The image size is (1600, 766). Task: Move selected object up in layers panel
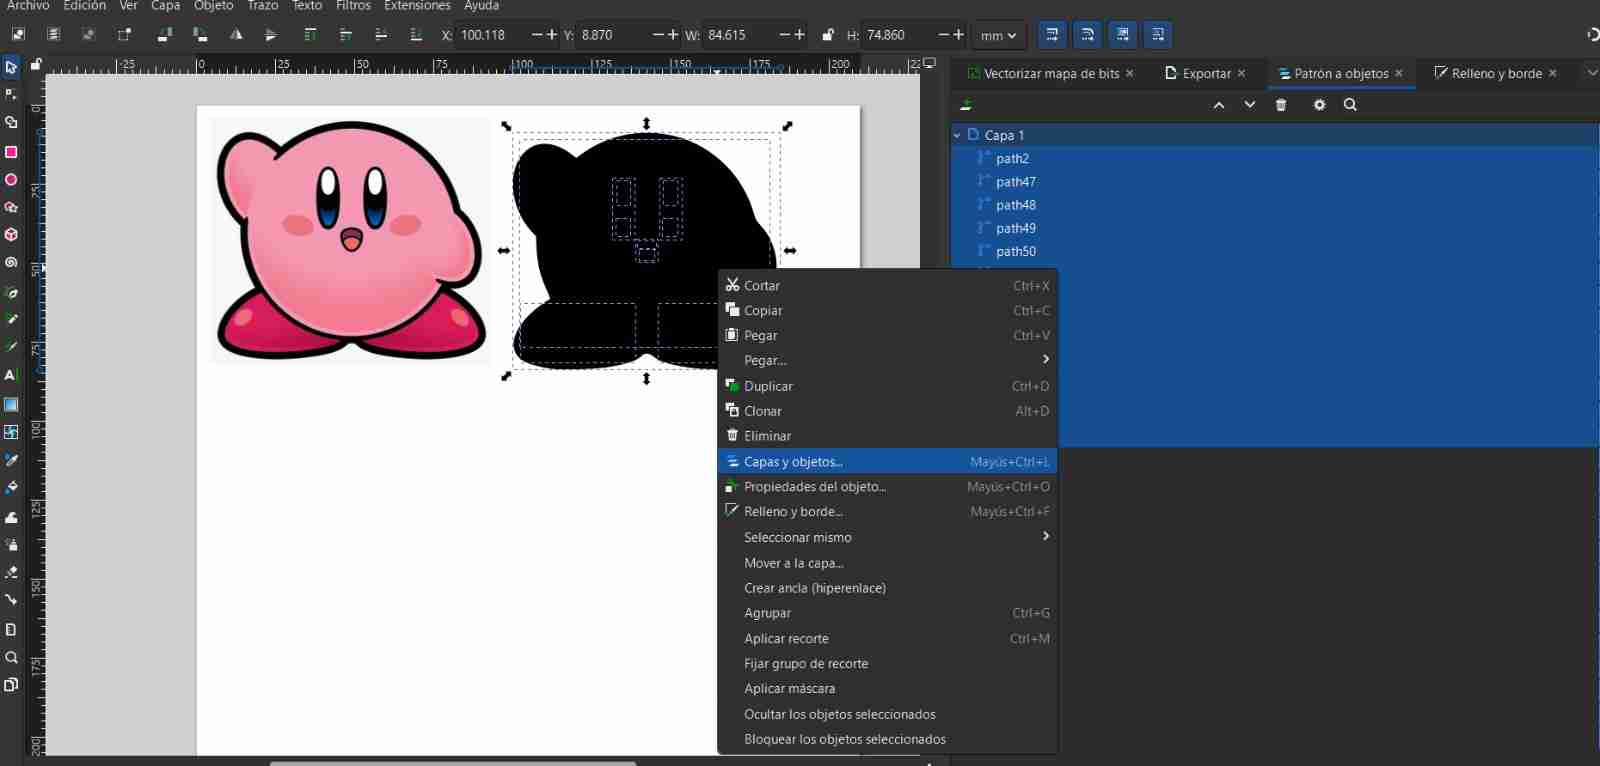tap(1219, 105)
